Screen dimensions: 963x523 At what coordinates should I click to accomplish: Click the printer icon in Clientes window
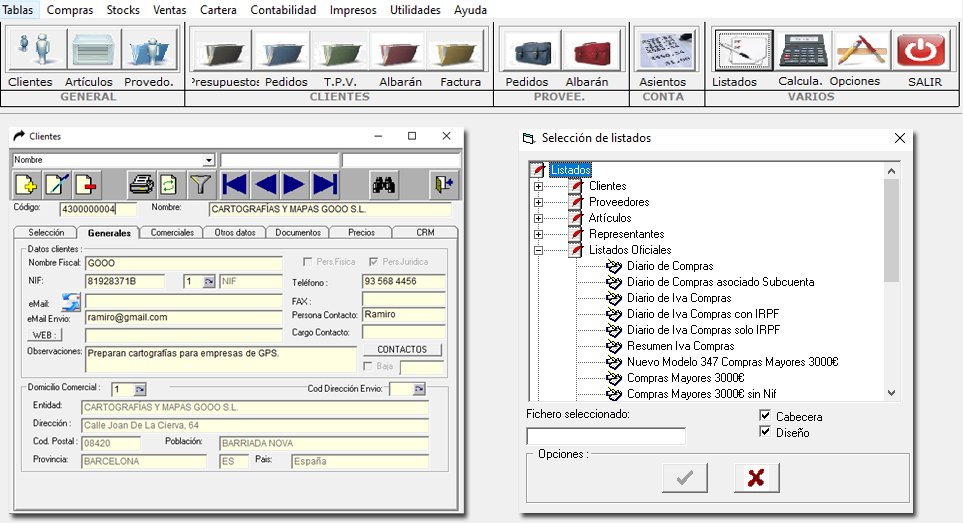[142, 184]
